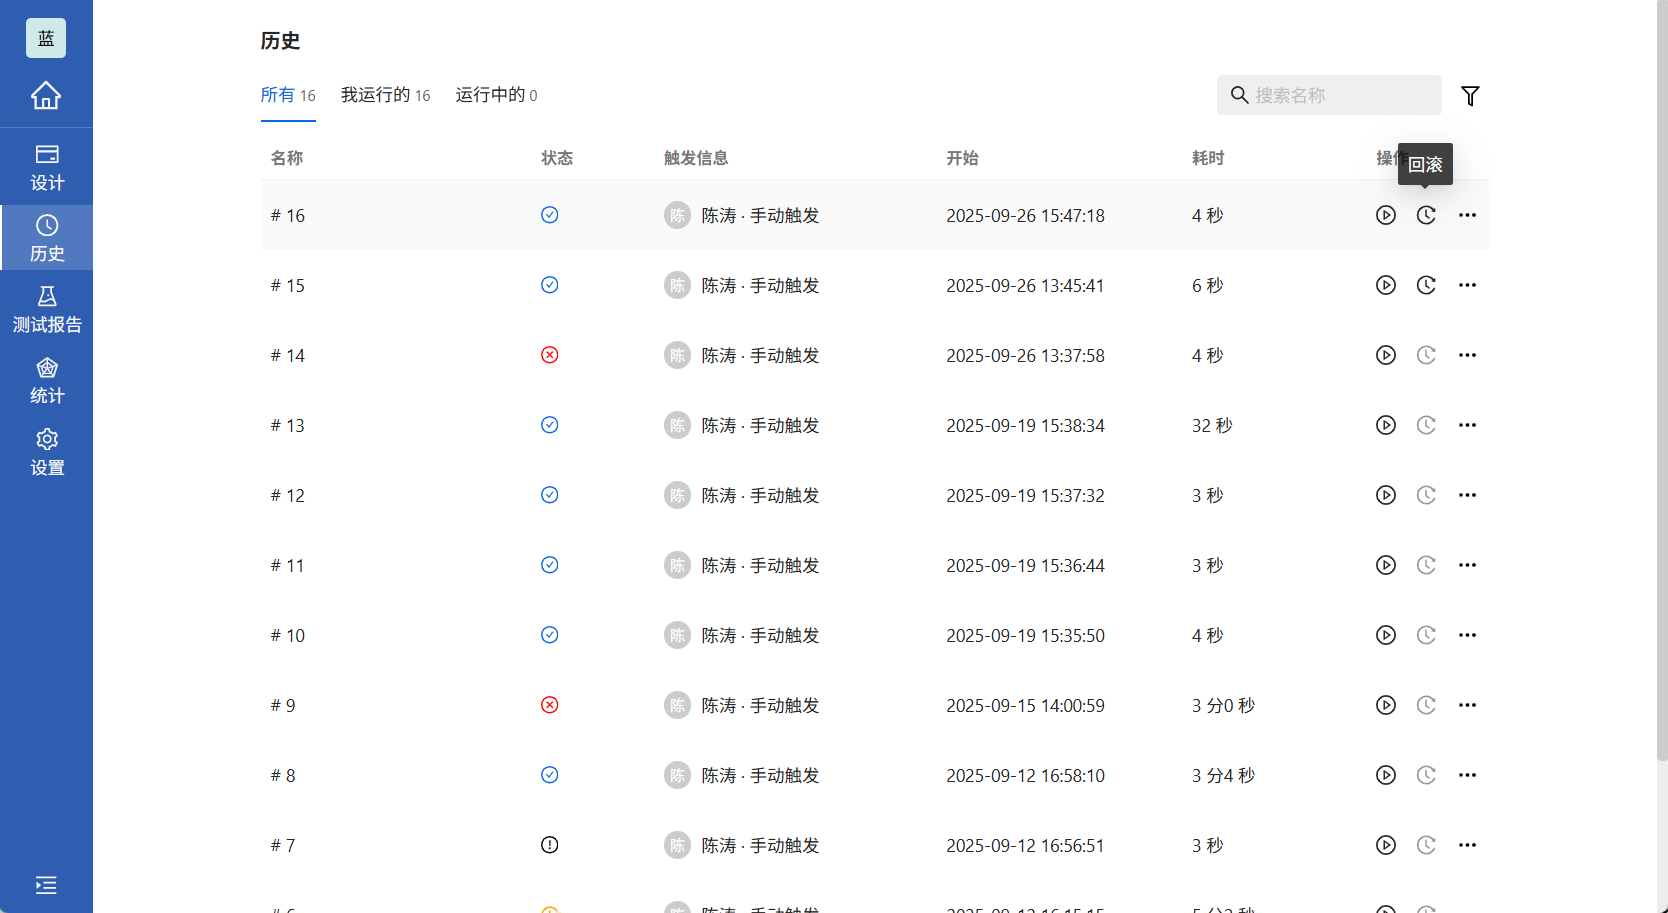Click the 蓝 project avatar
The image size is (1668, 913).
46,38
